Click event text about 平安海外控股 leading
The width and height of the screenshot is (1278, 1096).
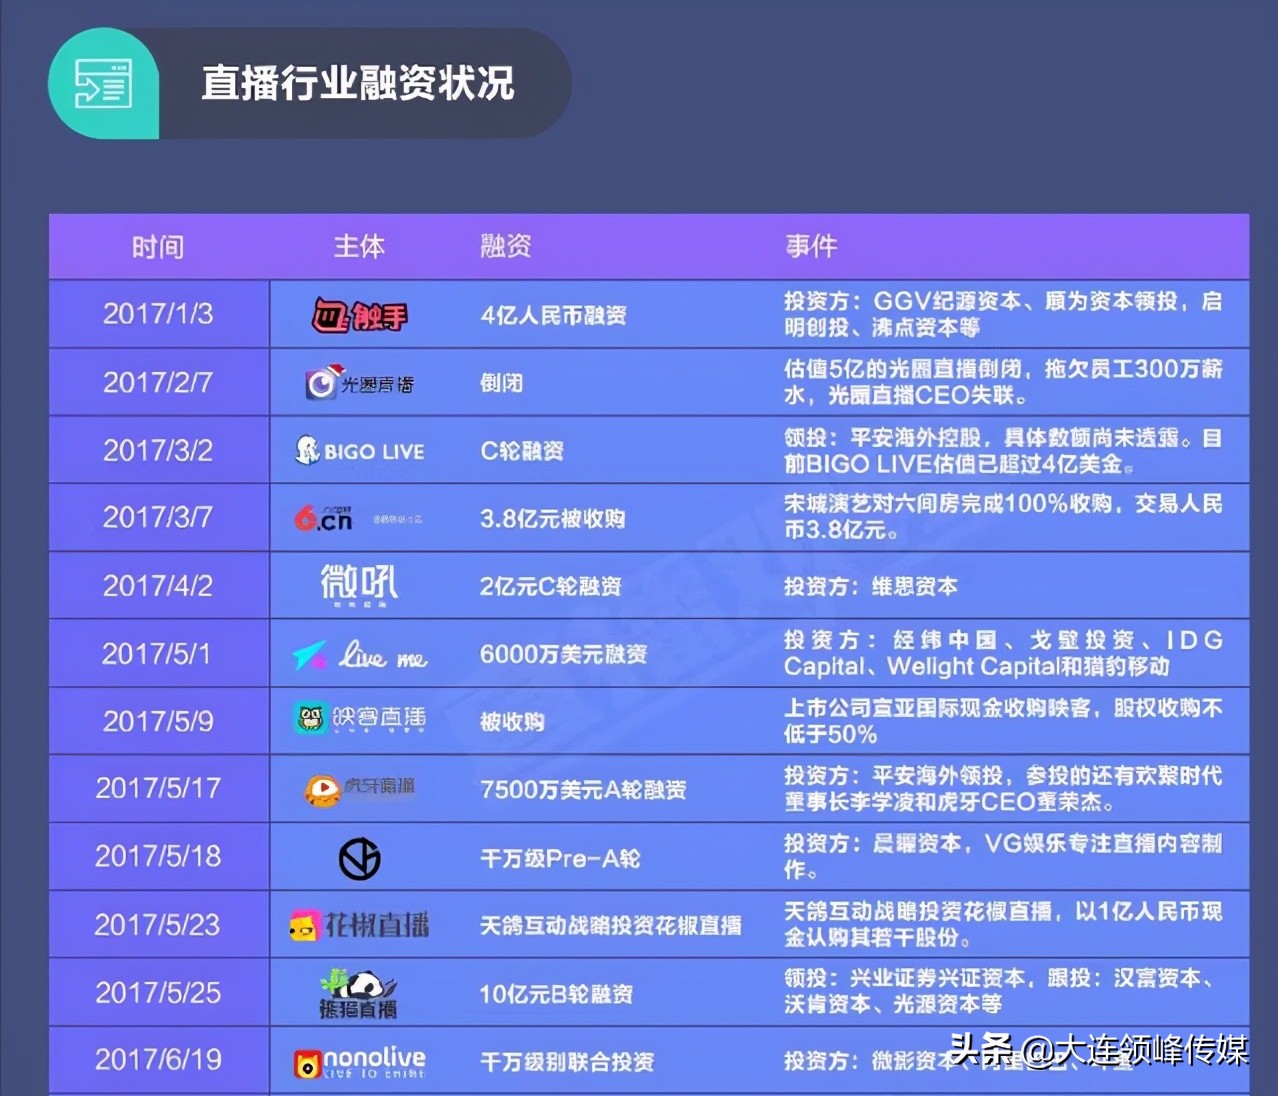pos(1003,451)
